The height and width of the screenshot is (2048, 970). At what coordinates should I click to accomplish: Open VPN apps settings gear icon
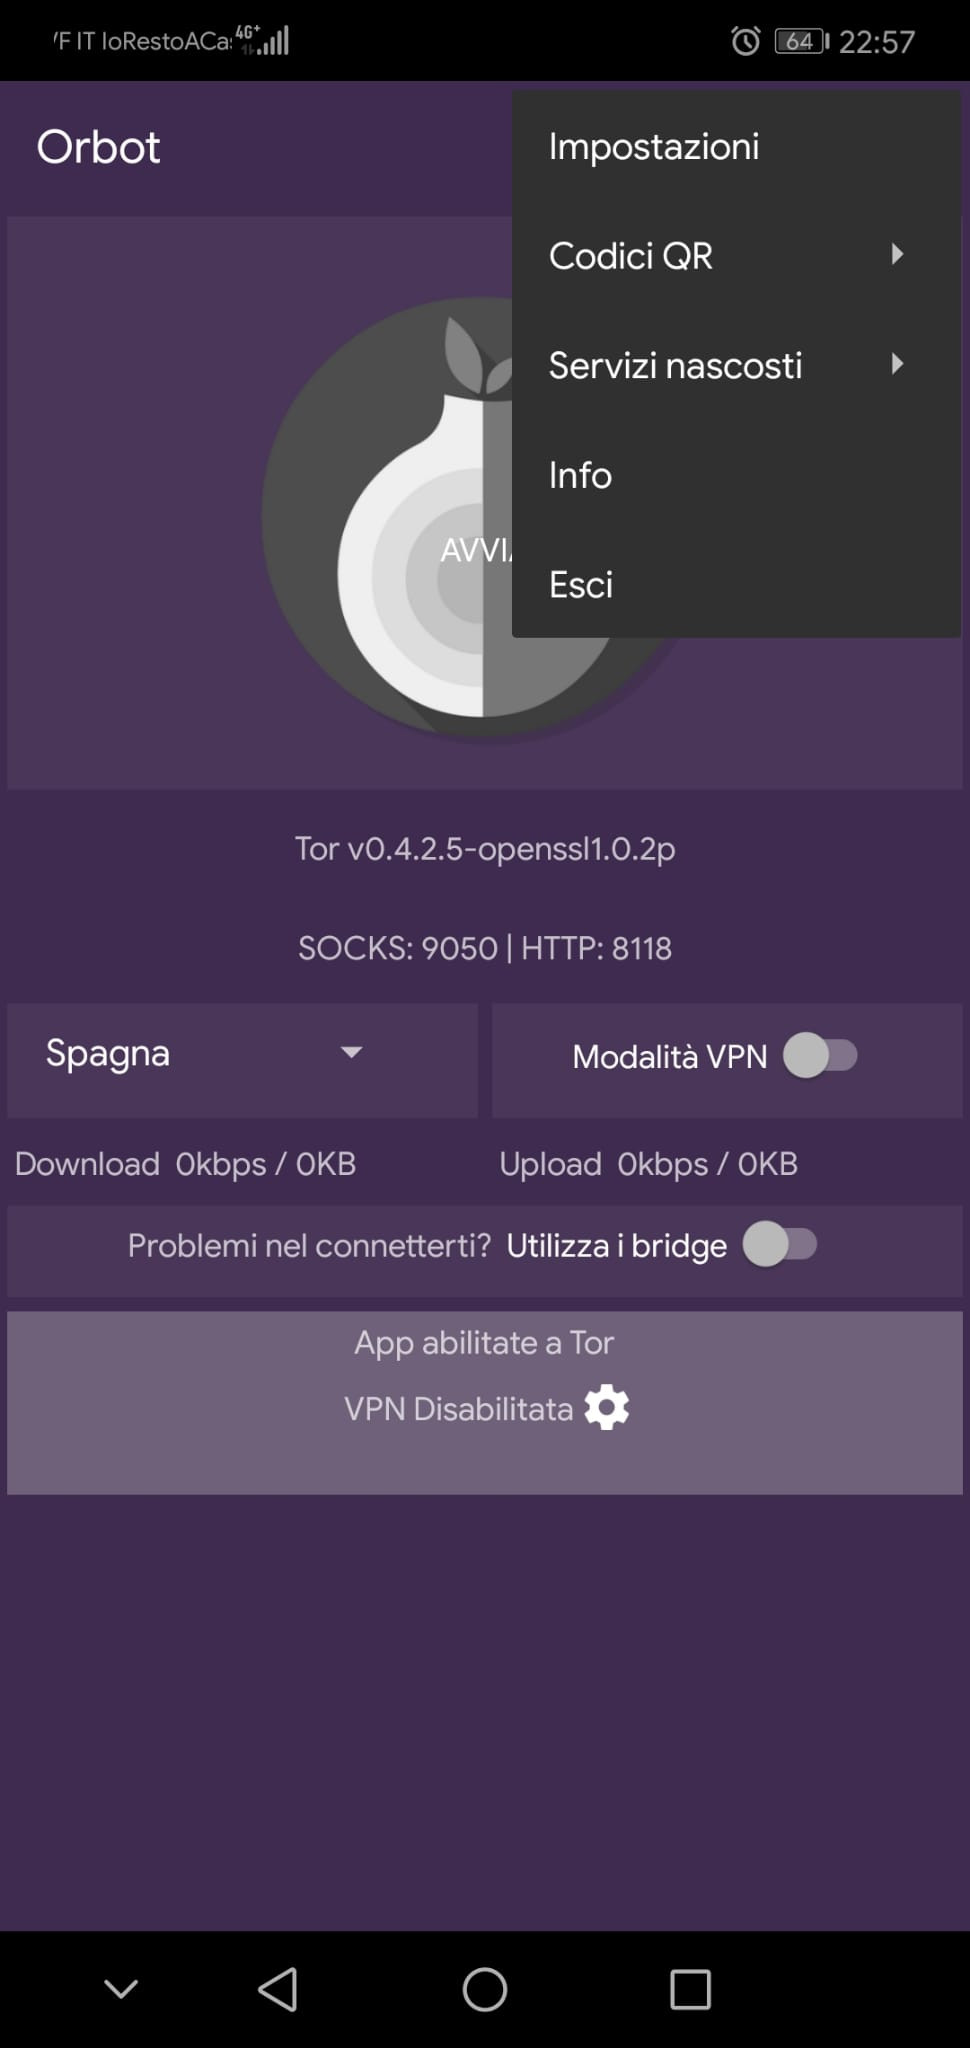point(607,1408)
